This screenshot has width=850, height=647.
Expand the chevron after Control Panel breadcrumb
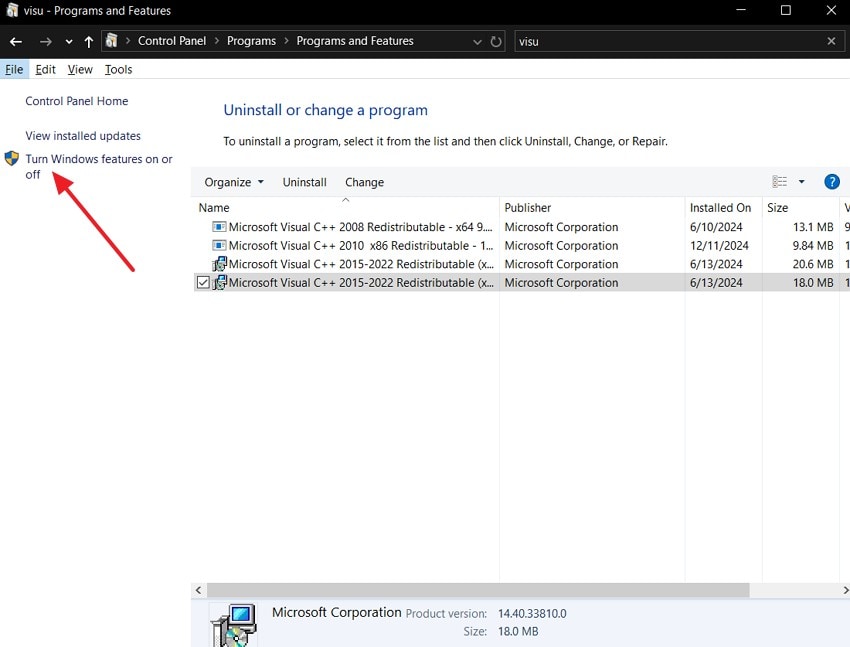point(216,41)
